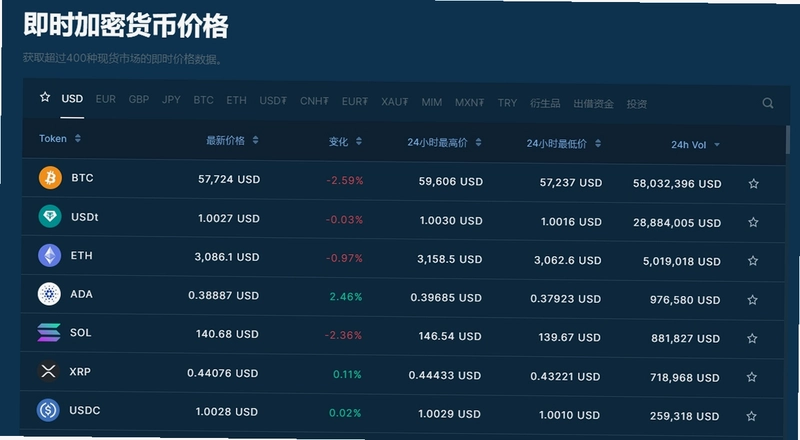
Task: Click BTC price 57,724 USD
Action: coord(229,179)
